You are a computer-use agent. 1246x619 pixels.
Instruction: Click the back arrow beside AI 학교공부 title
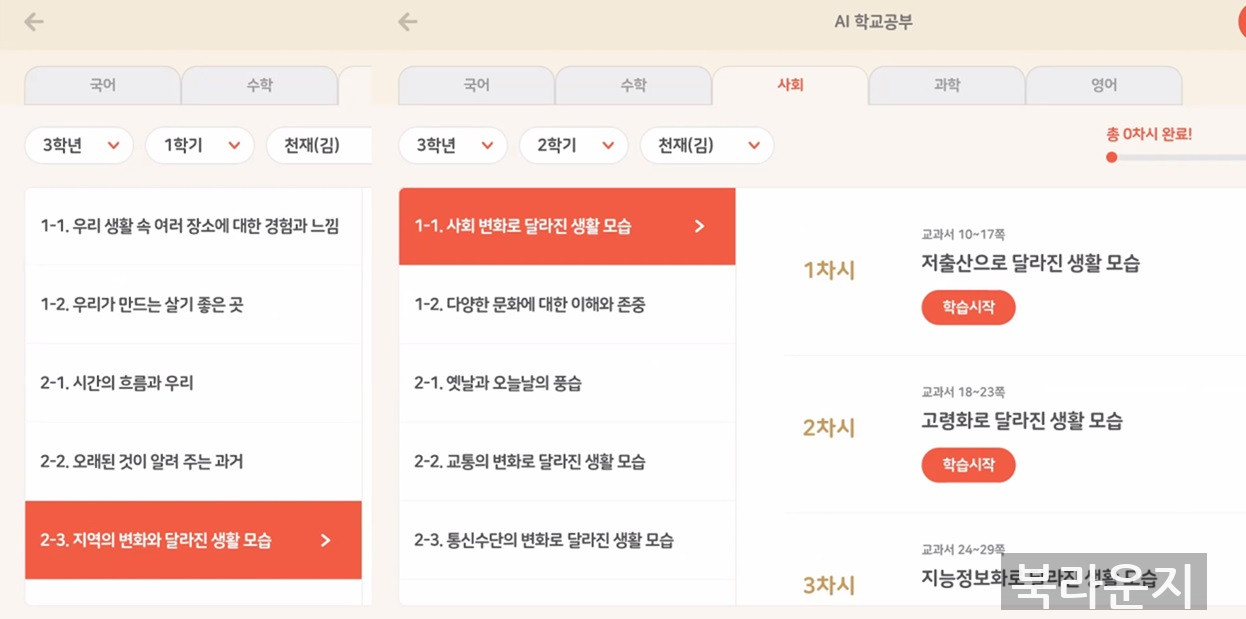[x=407, y=22]
